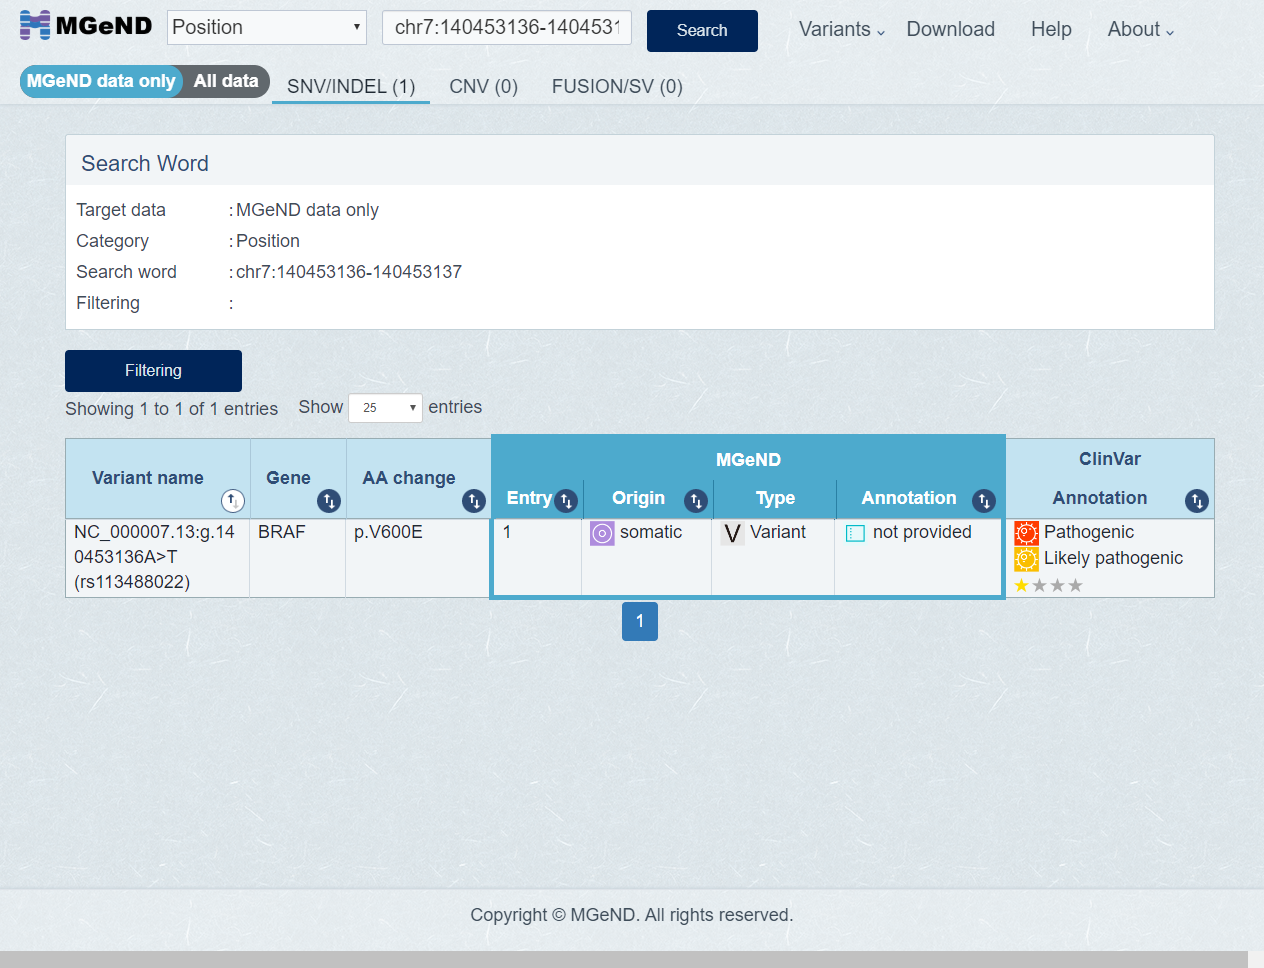Open the SNV/INDEL (1) tab
1264x968 pixels.
[351, 86]
